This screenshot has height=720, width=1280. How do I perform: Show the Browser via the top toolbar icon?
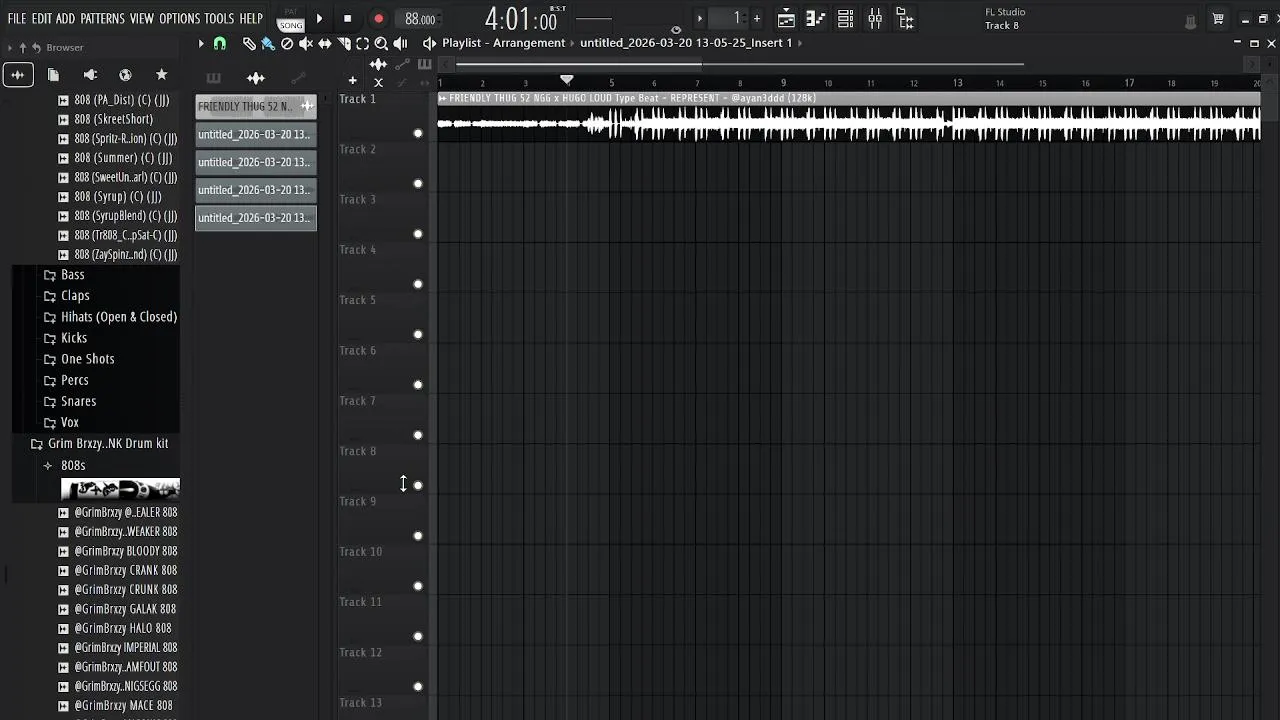click(x=905, y=18)
